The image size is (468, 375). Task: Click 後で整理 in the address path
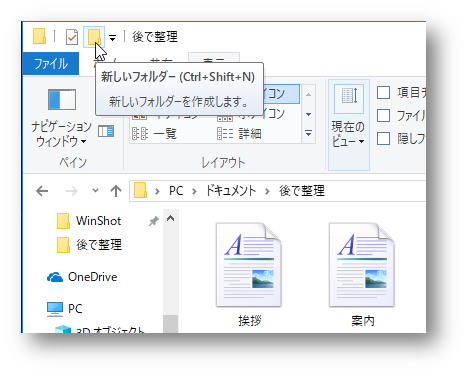coord(302,191)
